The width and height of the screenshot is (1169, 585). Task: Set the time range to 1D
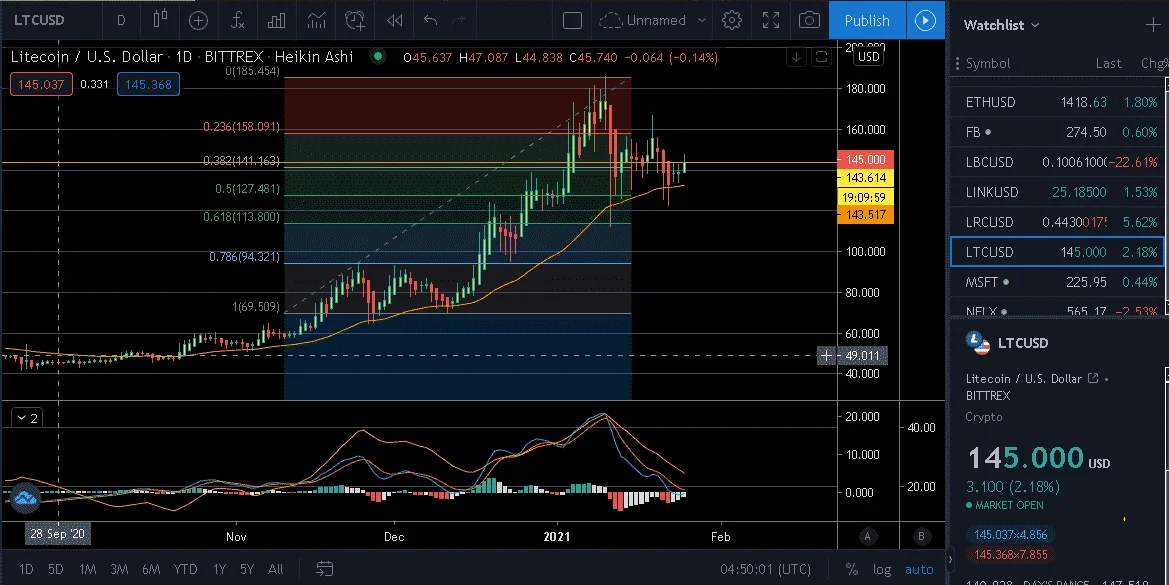26,569
